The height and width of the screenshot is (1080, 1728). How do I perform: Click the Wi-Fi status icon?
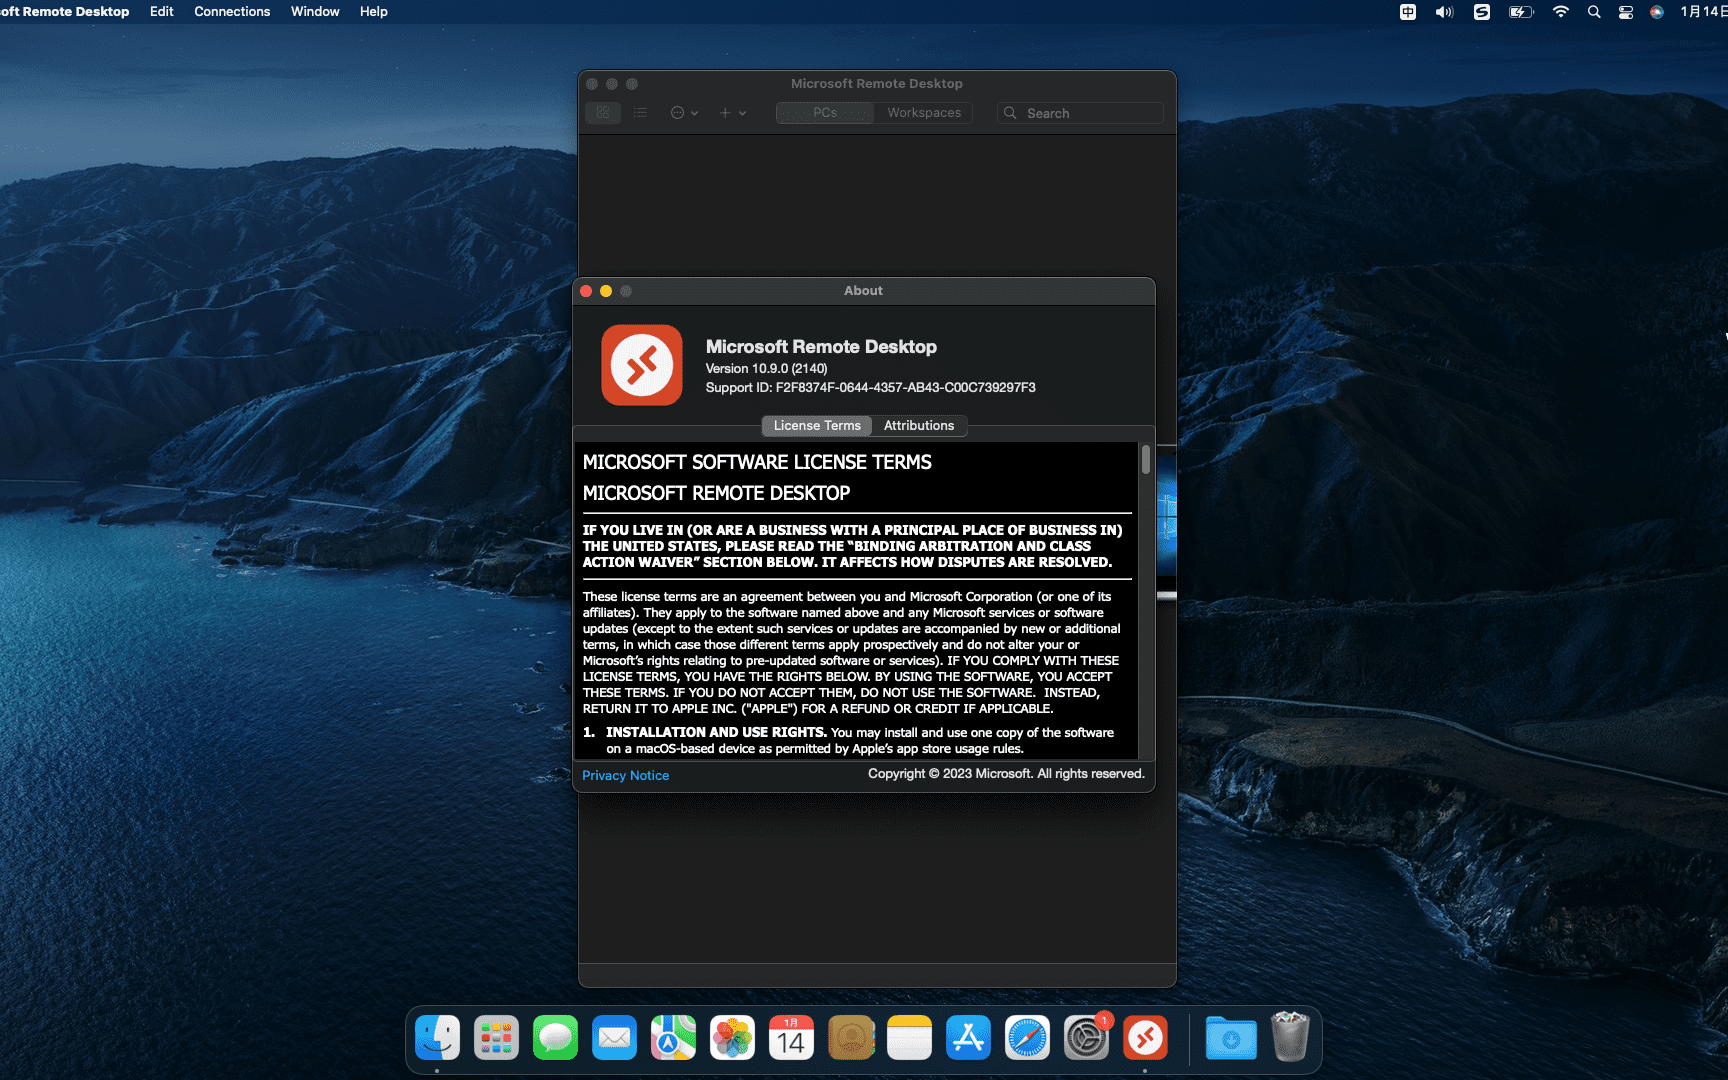(1560, 12)
